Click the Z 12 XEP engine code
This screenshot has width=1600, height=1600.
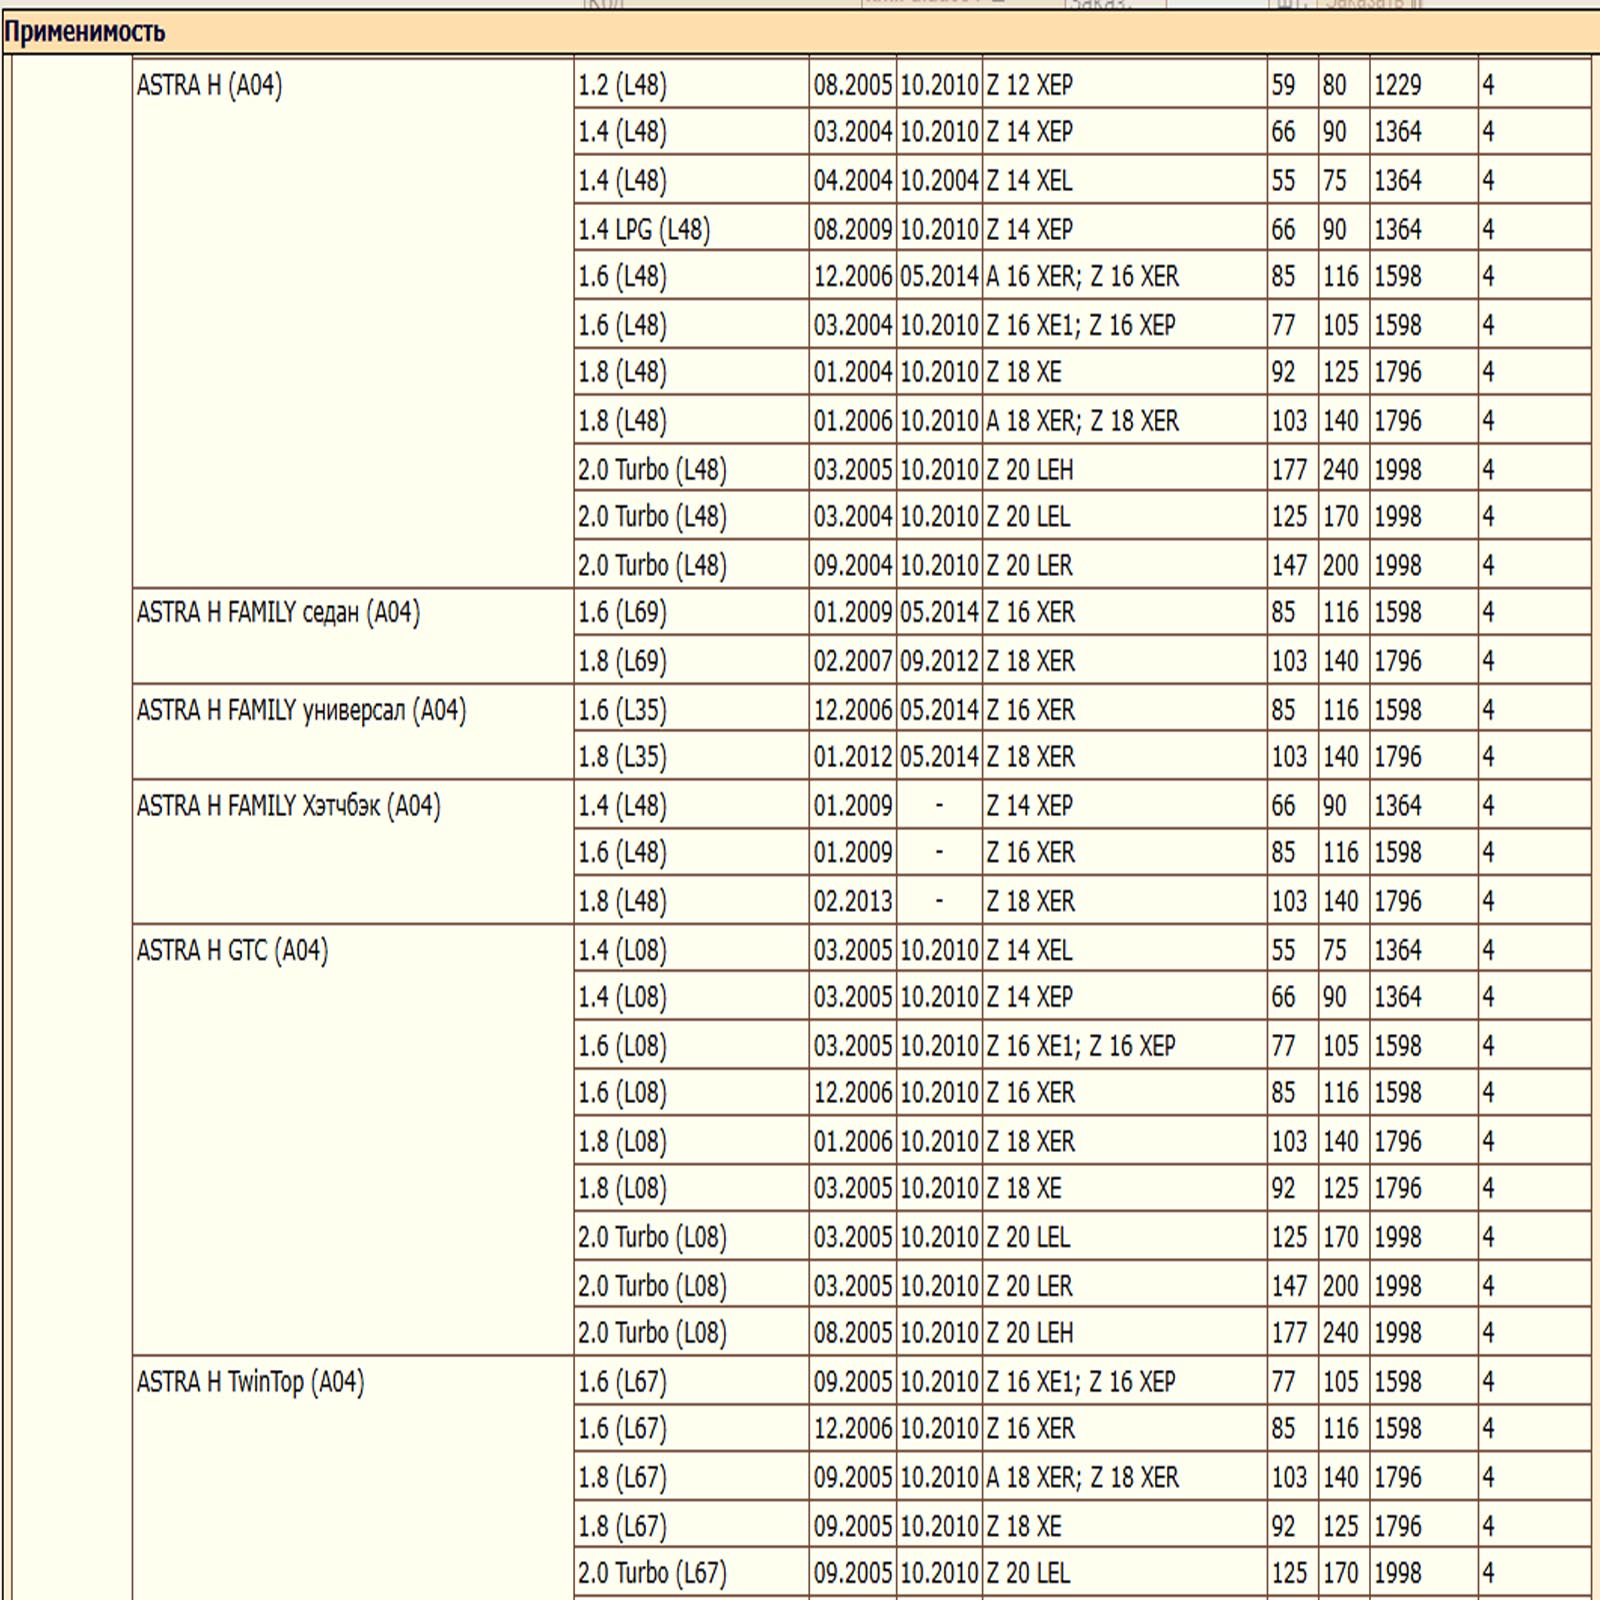[1029, 86]
